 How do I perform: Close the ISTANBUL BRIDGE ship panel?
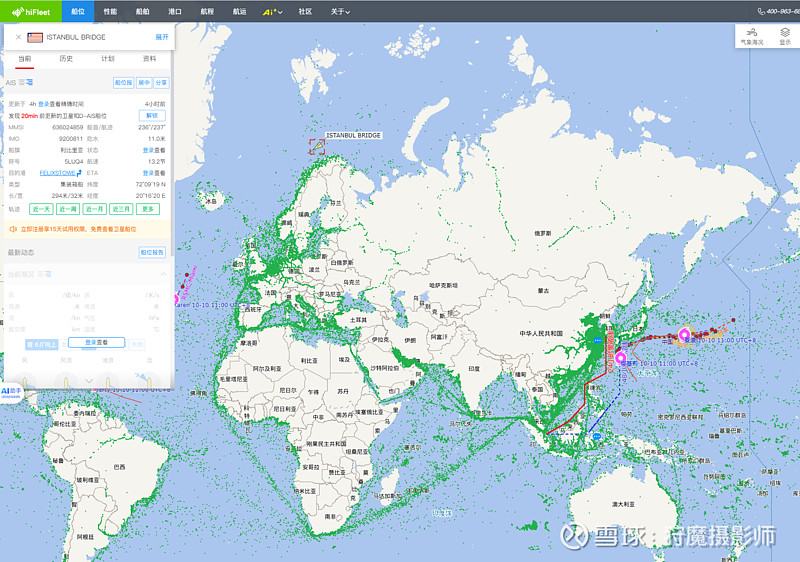(18, 37)
